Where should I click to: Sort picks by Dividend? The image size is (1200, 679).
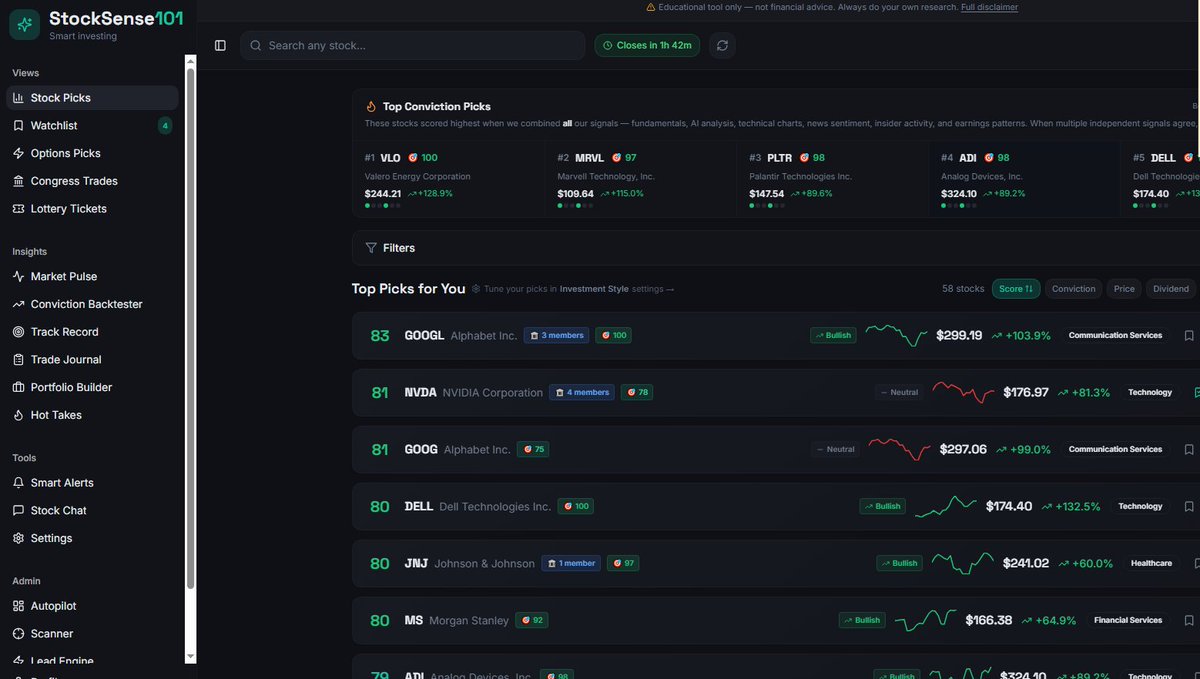tap(1170, 289)
